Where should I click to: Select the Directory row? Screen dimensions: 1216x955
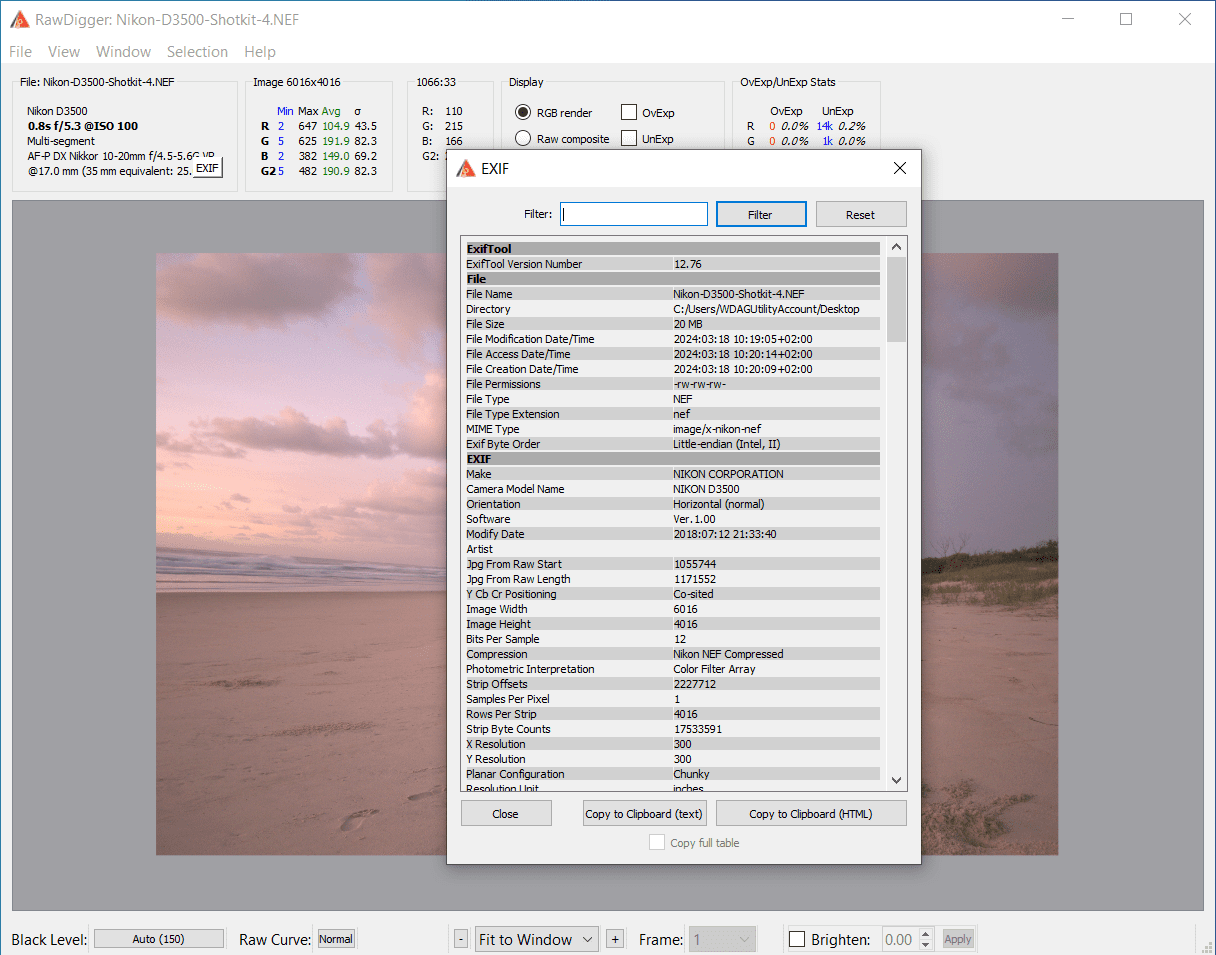click(673, 309)
